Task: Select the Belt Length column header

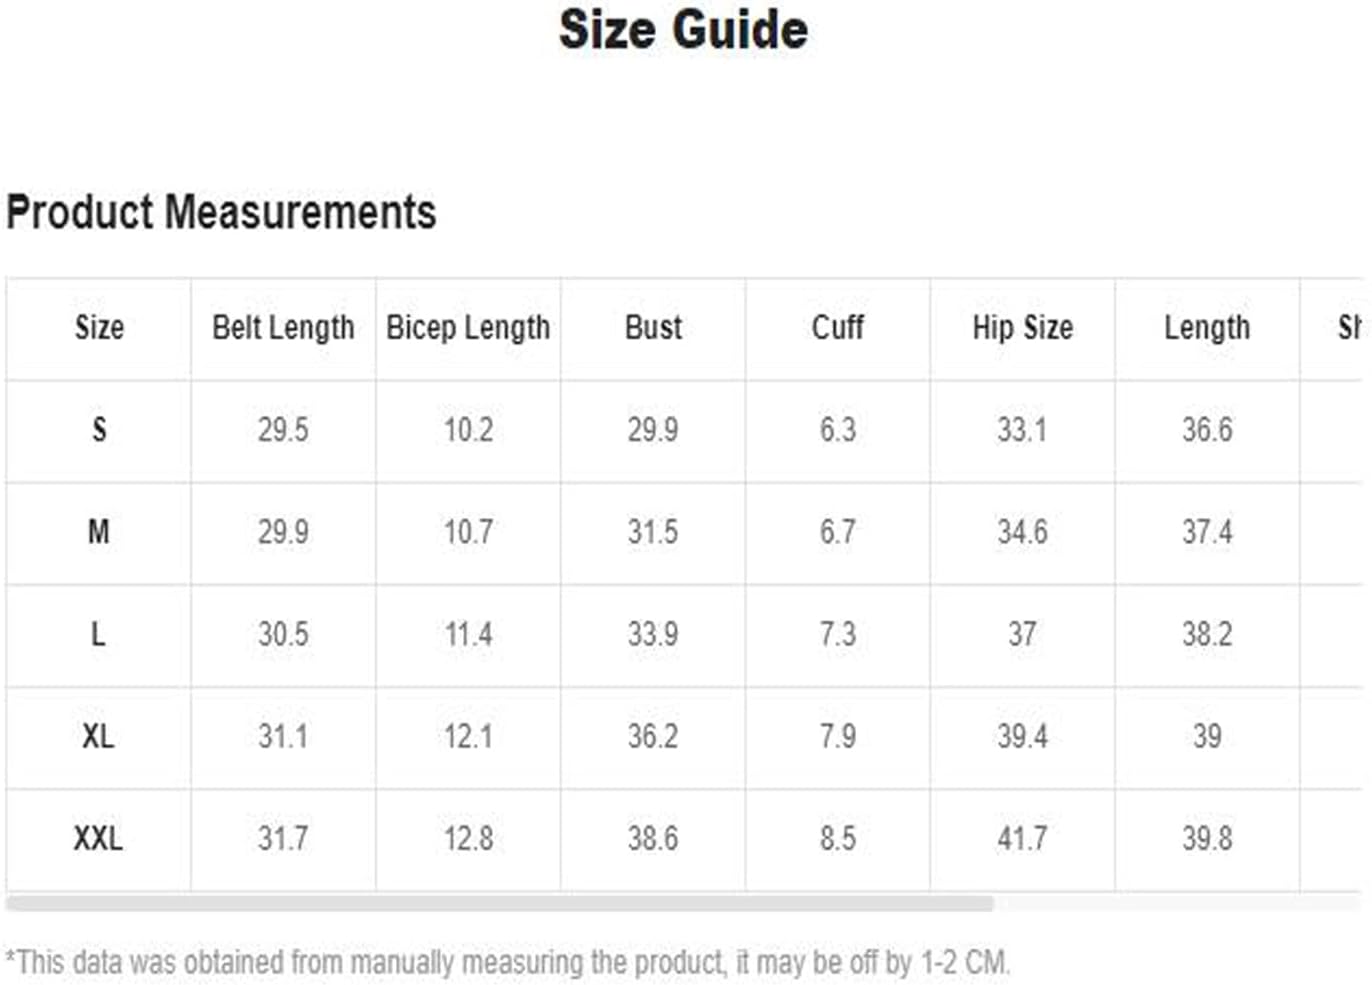Action: (283, 328)
